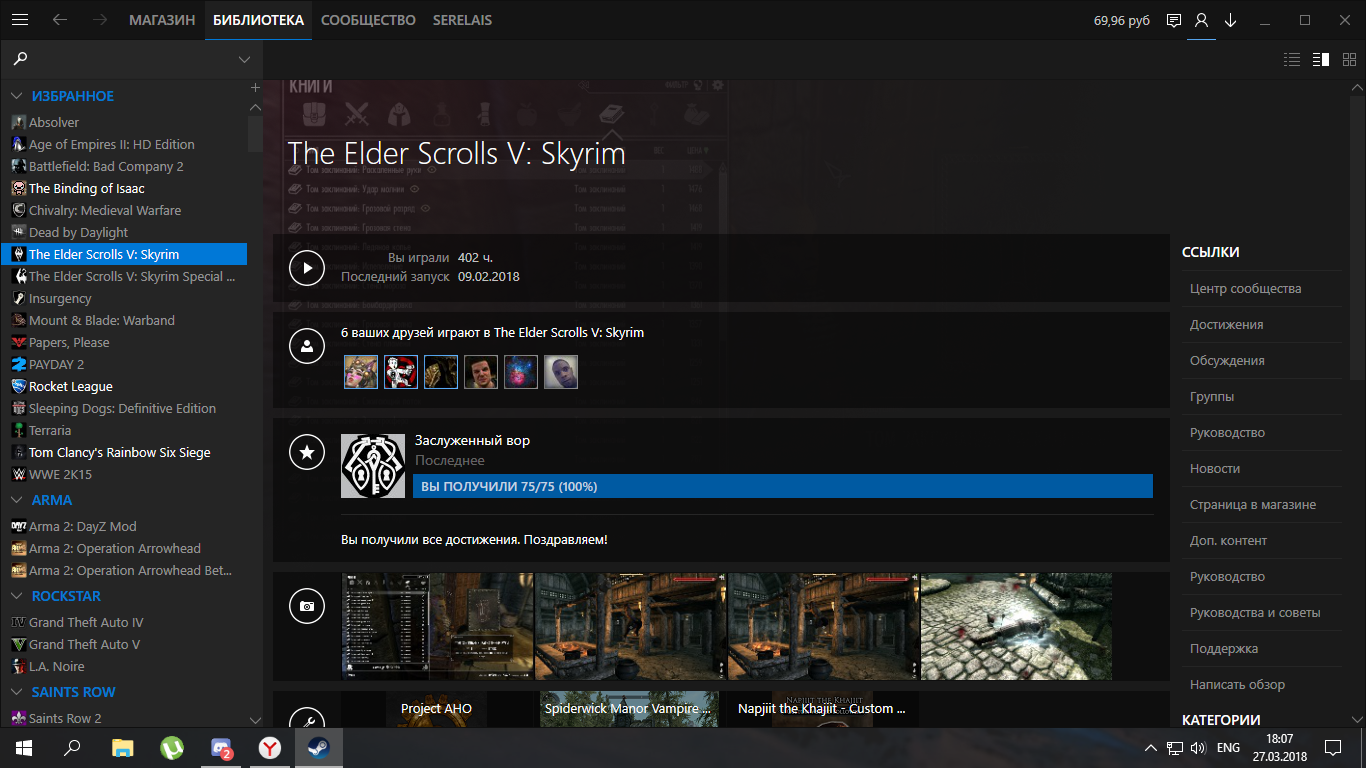This screenshot has width=1366, height=768.
Task: Switch to the detail view mode
Action: 1321,59
